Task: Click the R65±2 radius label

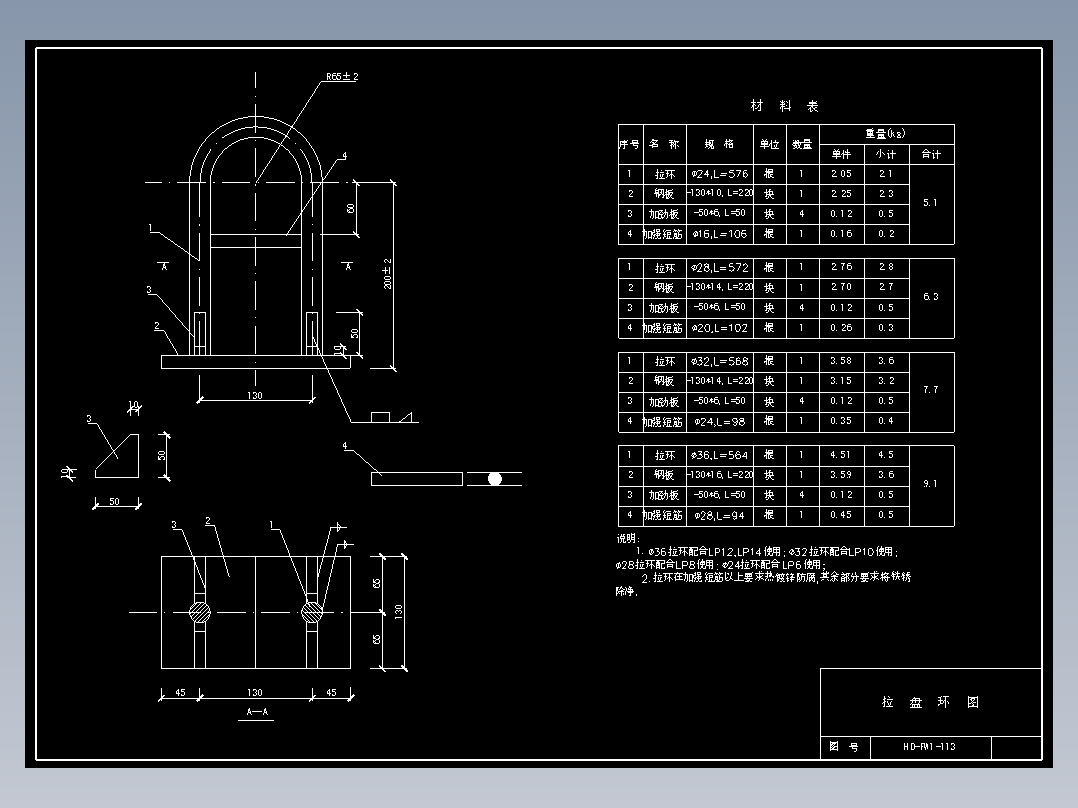Action: pos(342,76)
